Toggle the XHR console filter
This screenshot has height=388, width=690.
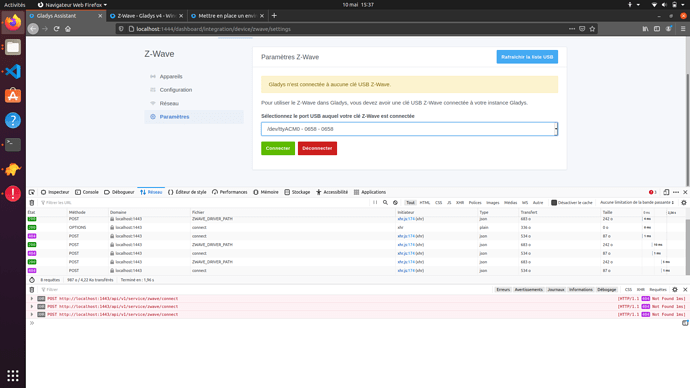tap(640, 289)
